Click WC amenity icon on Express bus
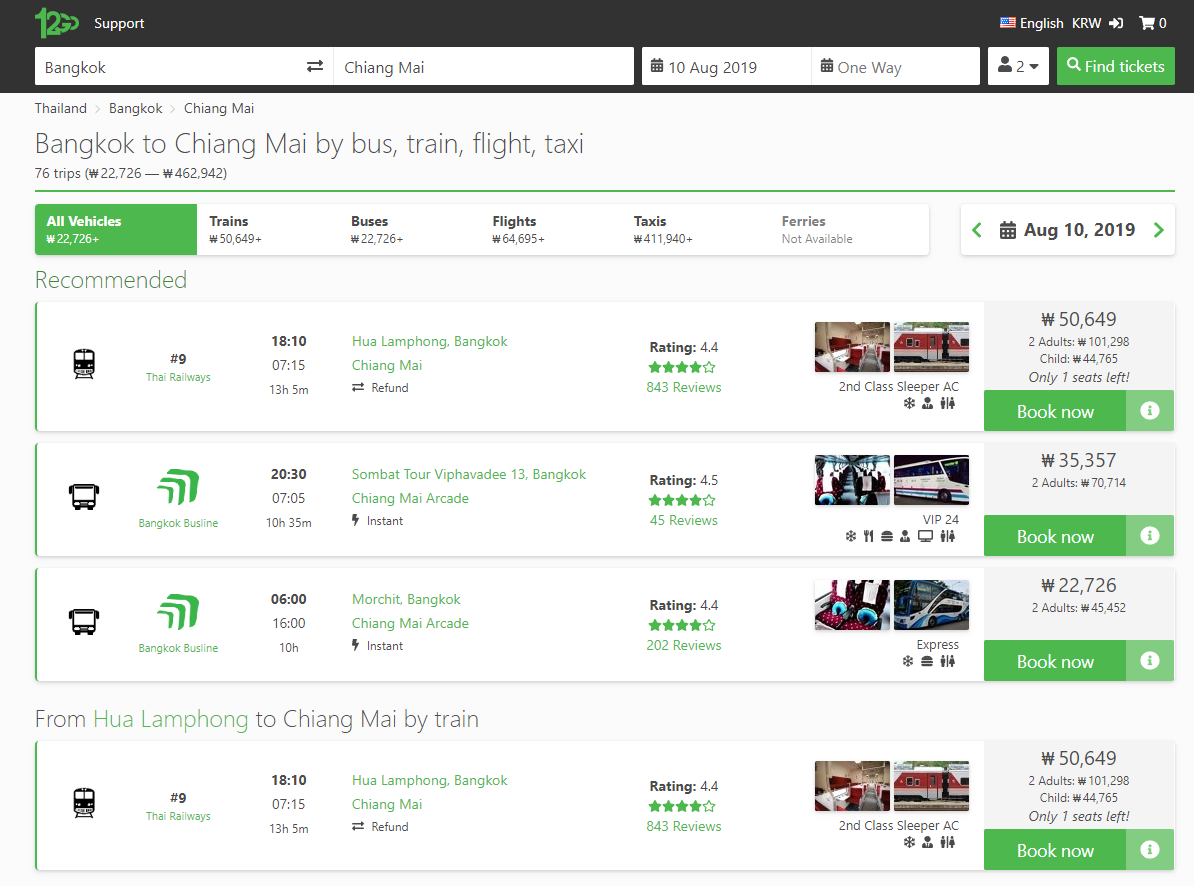This screenshot has height=886, width=1194. click(947, 661)
